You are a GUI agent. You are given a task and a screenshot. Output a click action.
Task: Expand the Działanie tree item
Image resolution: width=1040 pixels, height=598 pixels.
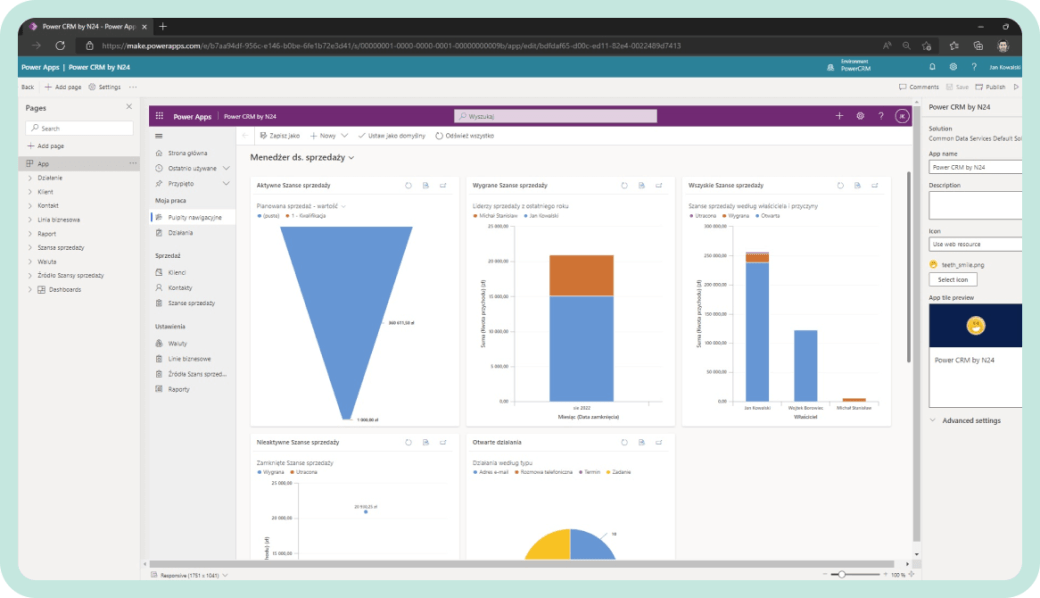(x=30, y=178)
